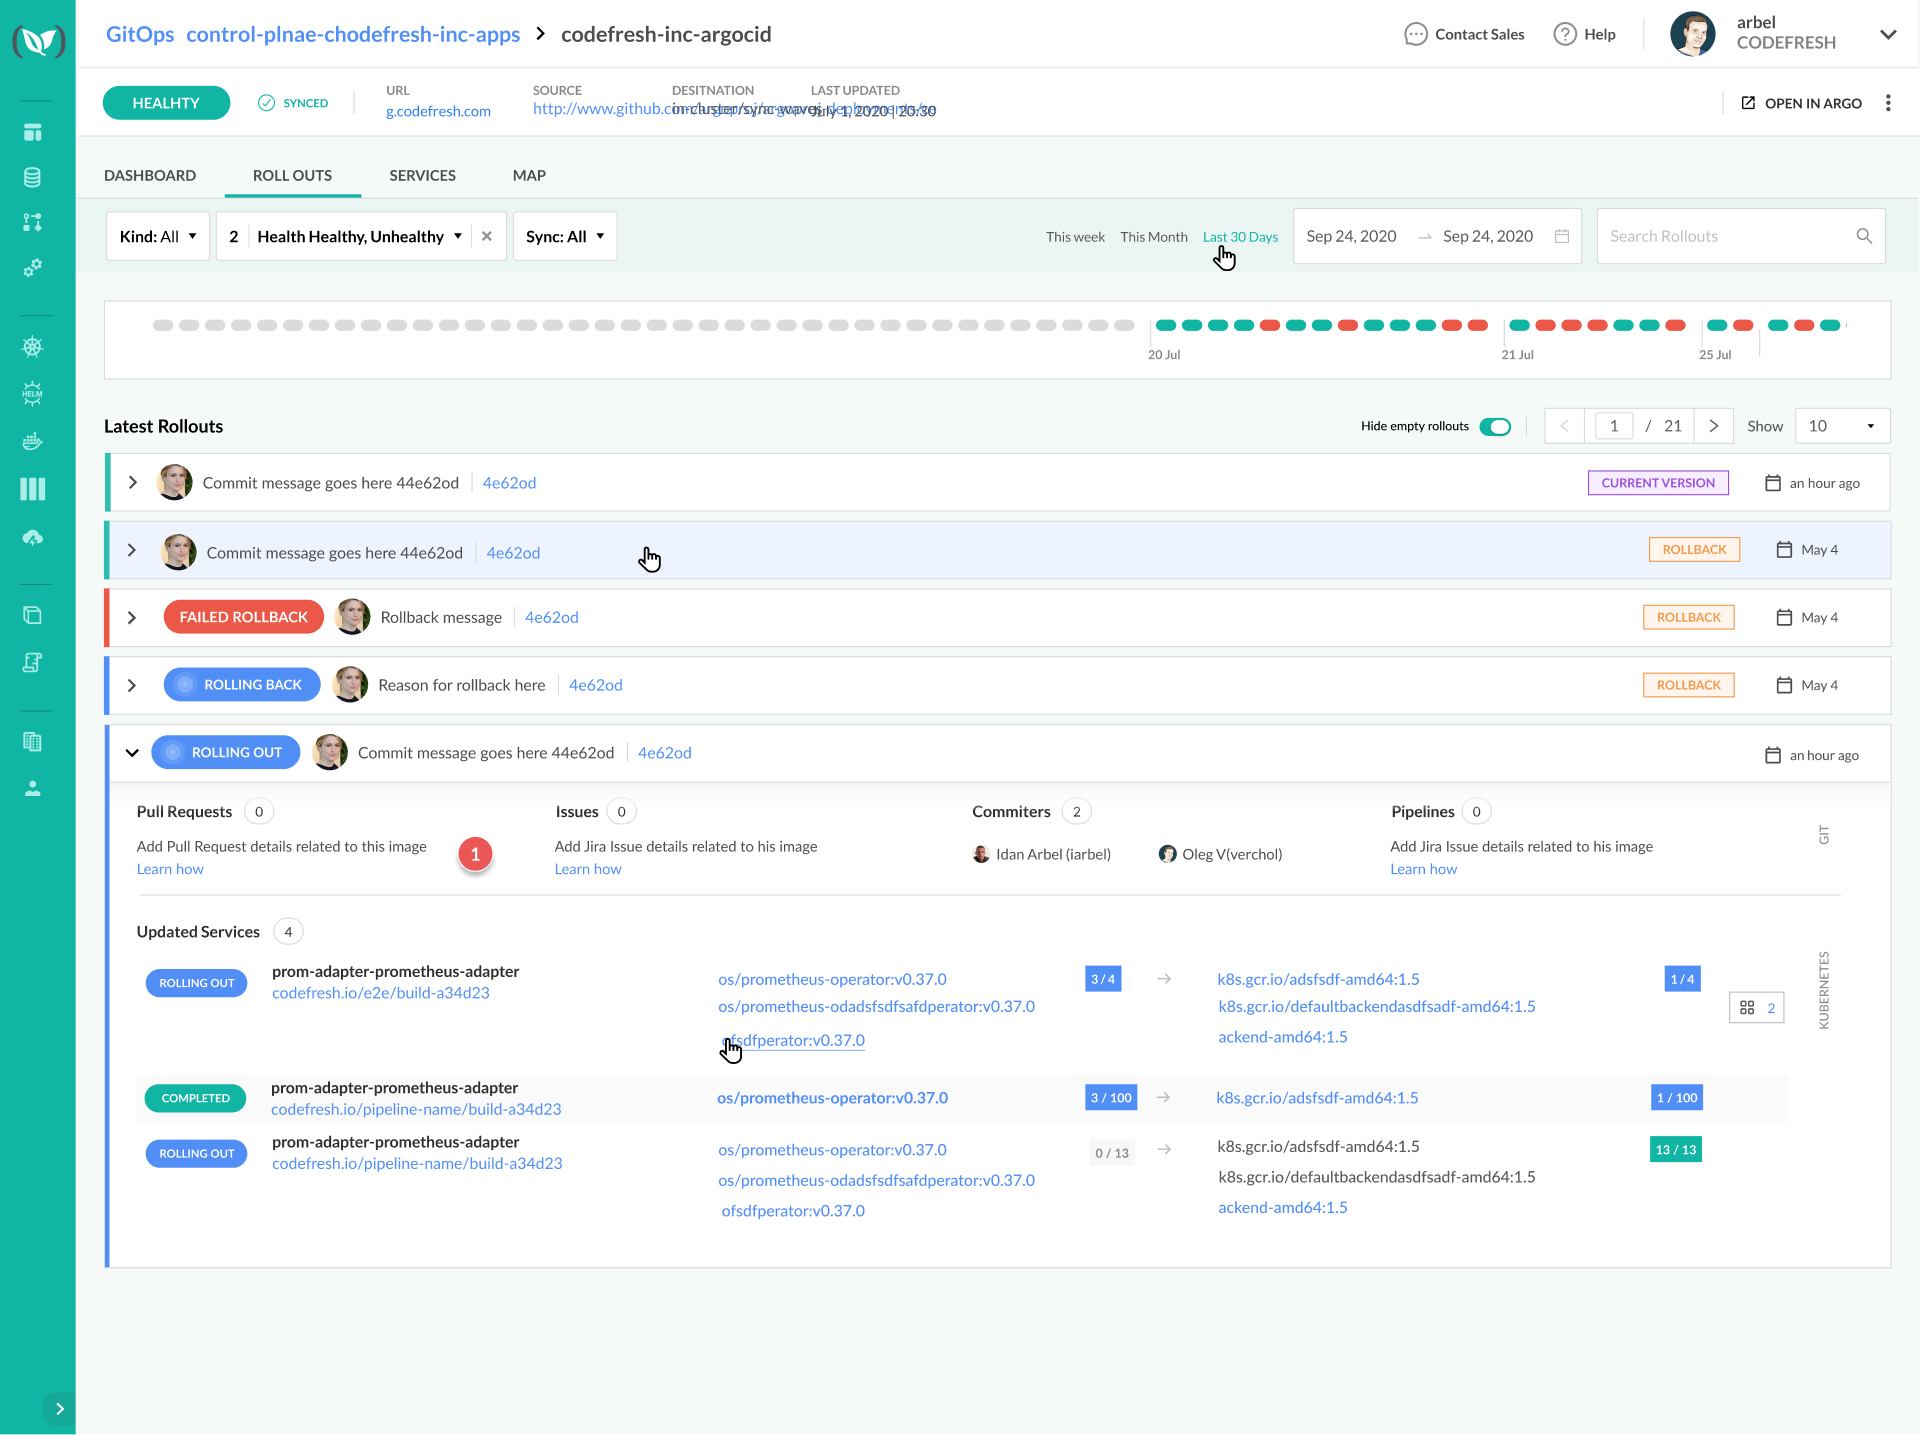Open the three-column board icon in sidebar

(x=33, y=489)
